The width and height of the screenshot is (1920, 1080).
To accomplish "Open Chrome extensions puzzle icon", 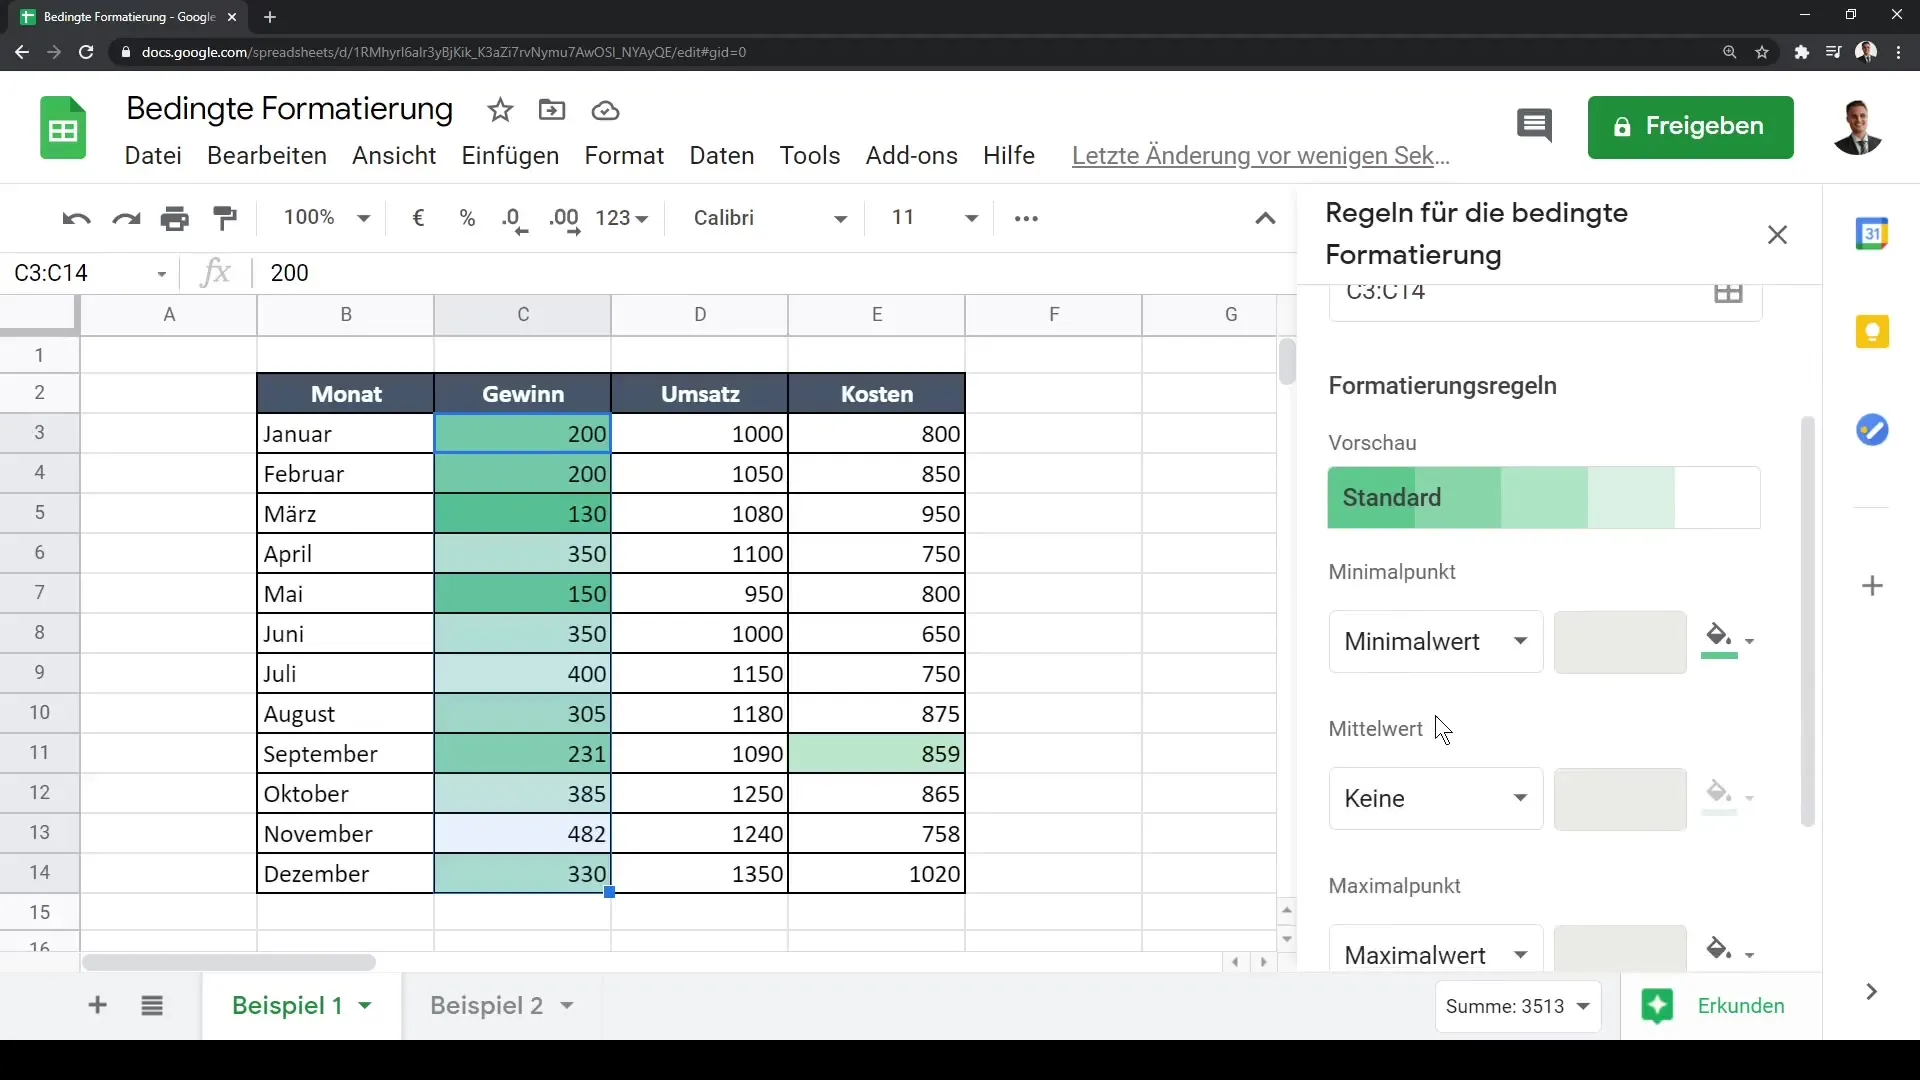I will (1801, 52).
